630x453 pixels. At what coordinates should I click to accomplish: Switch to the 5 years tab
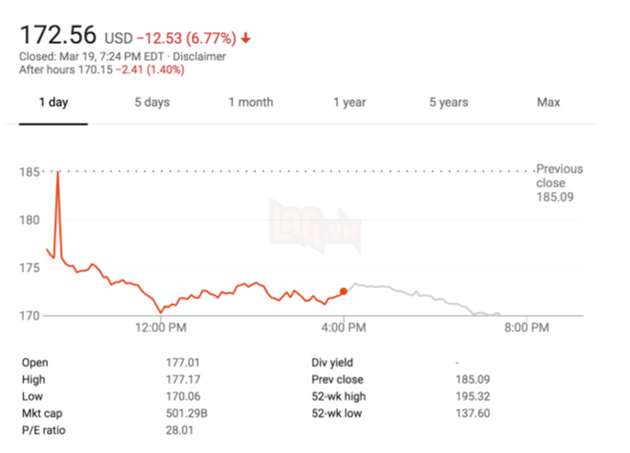coord(448,102)
